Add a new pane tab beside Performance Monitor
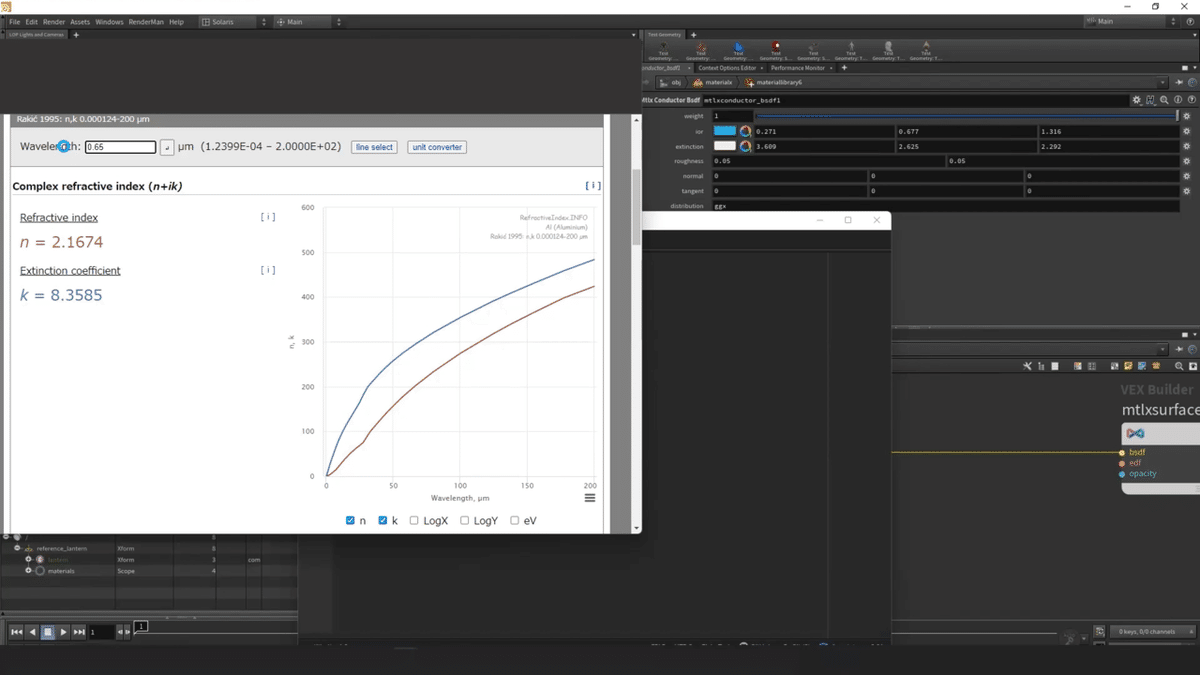Image resolution: width=1200 pixels, height=675 pixels. pos(844,68)
